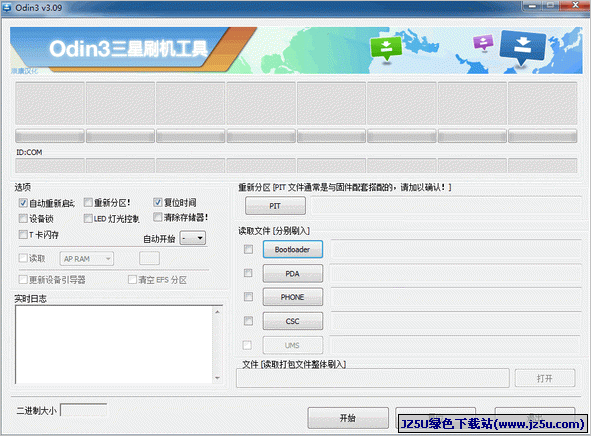This screenshot has height=436, width=591.
Task: Check the box beside PHONE button
Action: 248,297
